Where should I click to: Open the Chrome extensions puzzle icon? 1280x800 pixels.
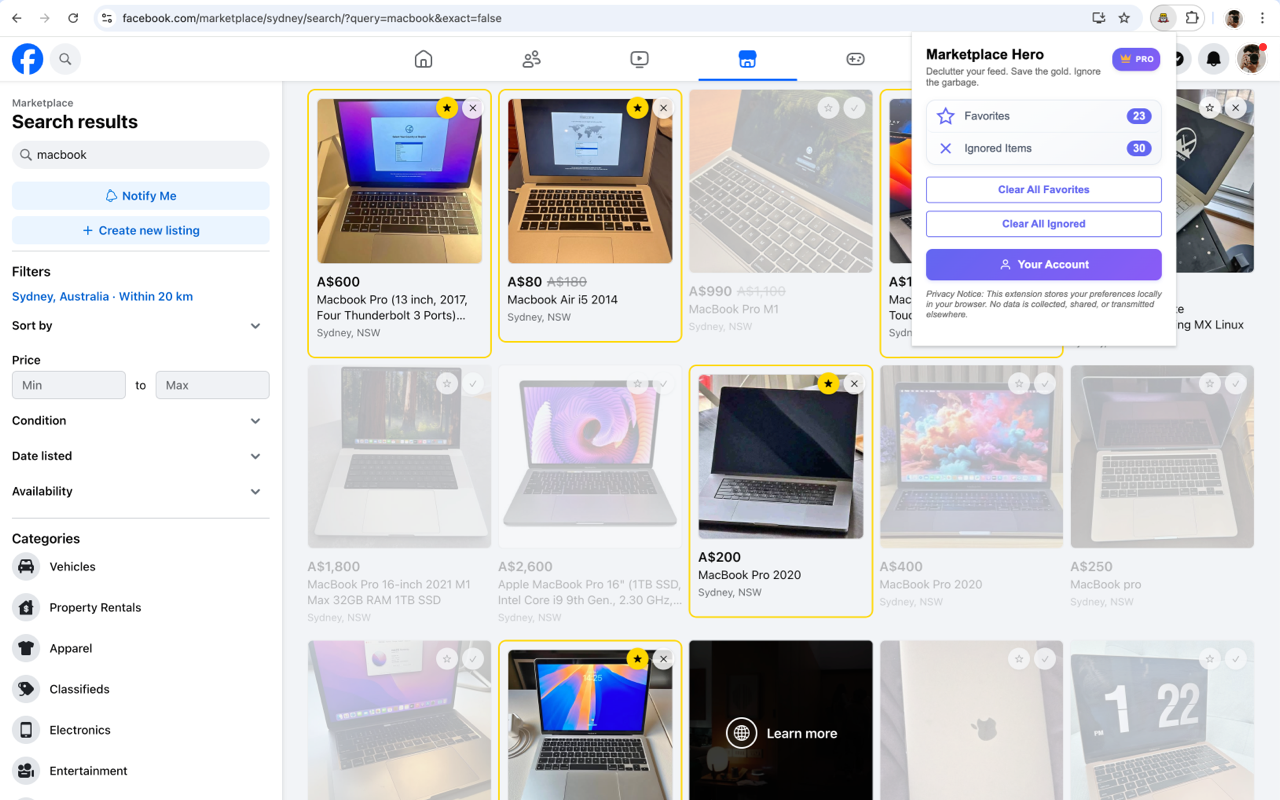[x=1192, y=18]
